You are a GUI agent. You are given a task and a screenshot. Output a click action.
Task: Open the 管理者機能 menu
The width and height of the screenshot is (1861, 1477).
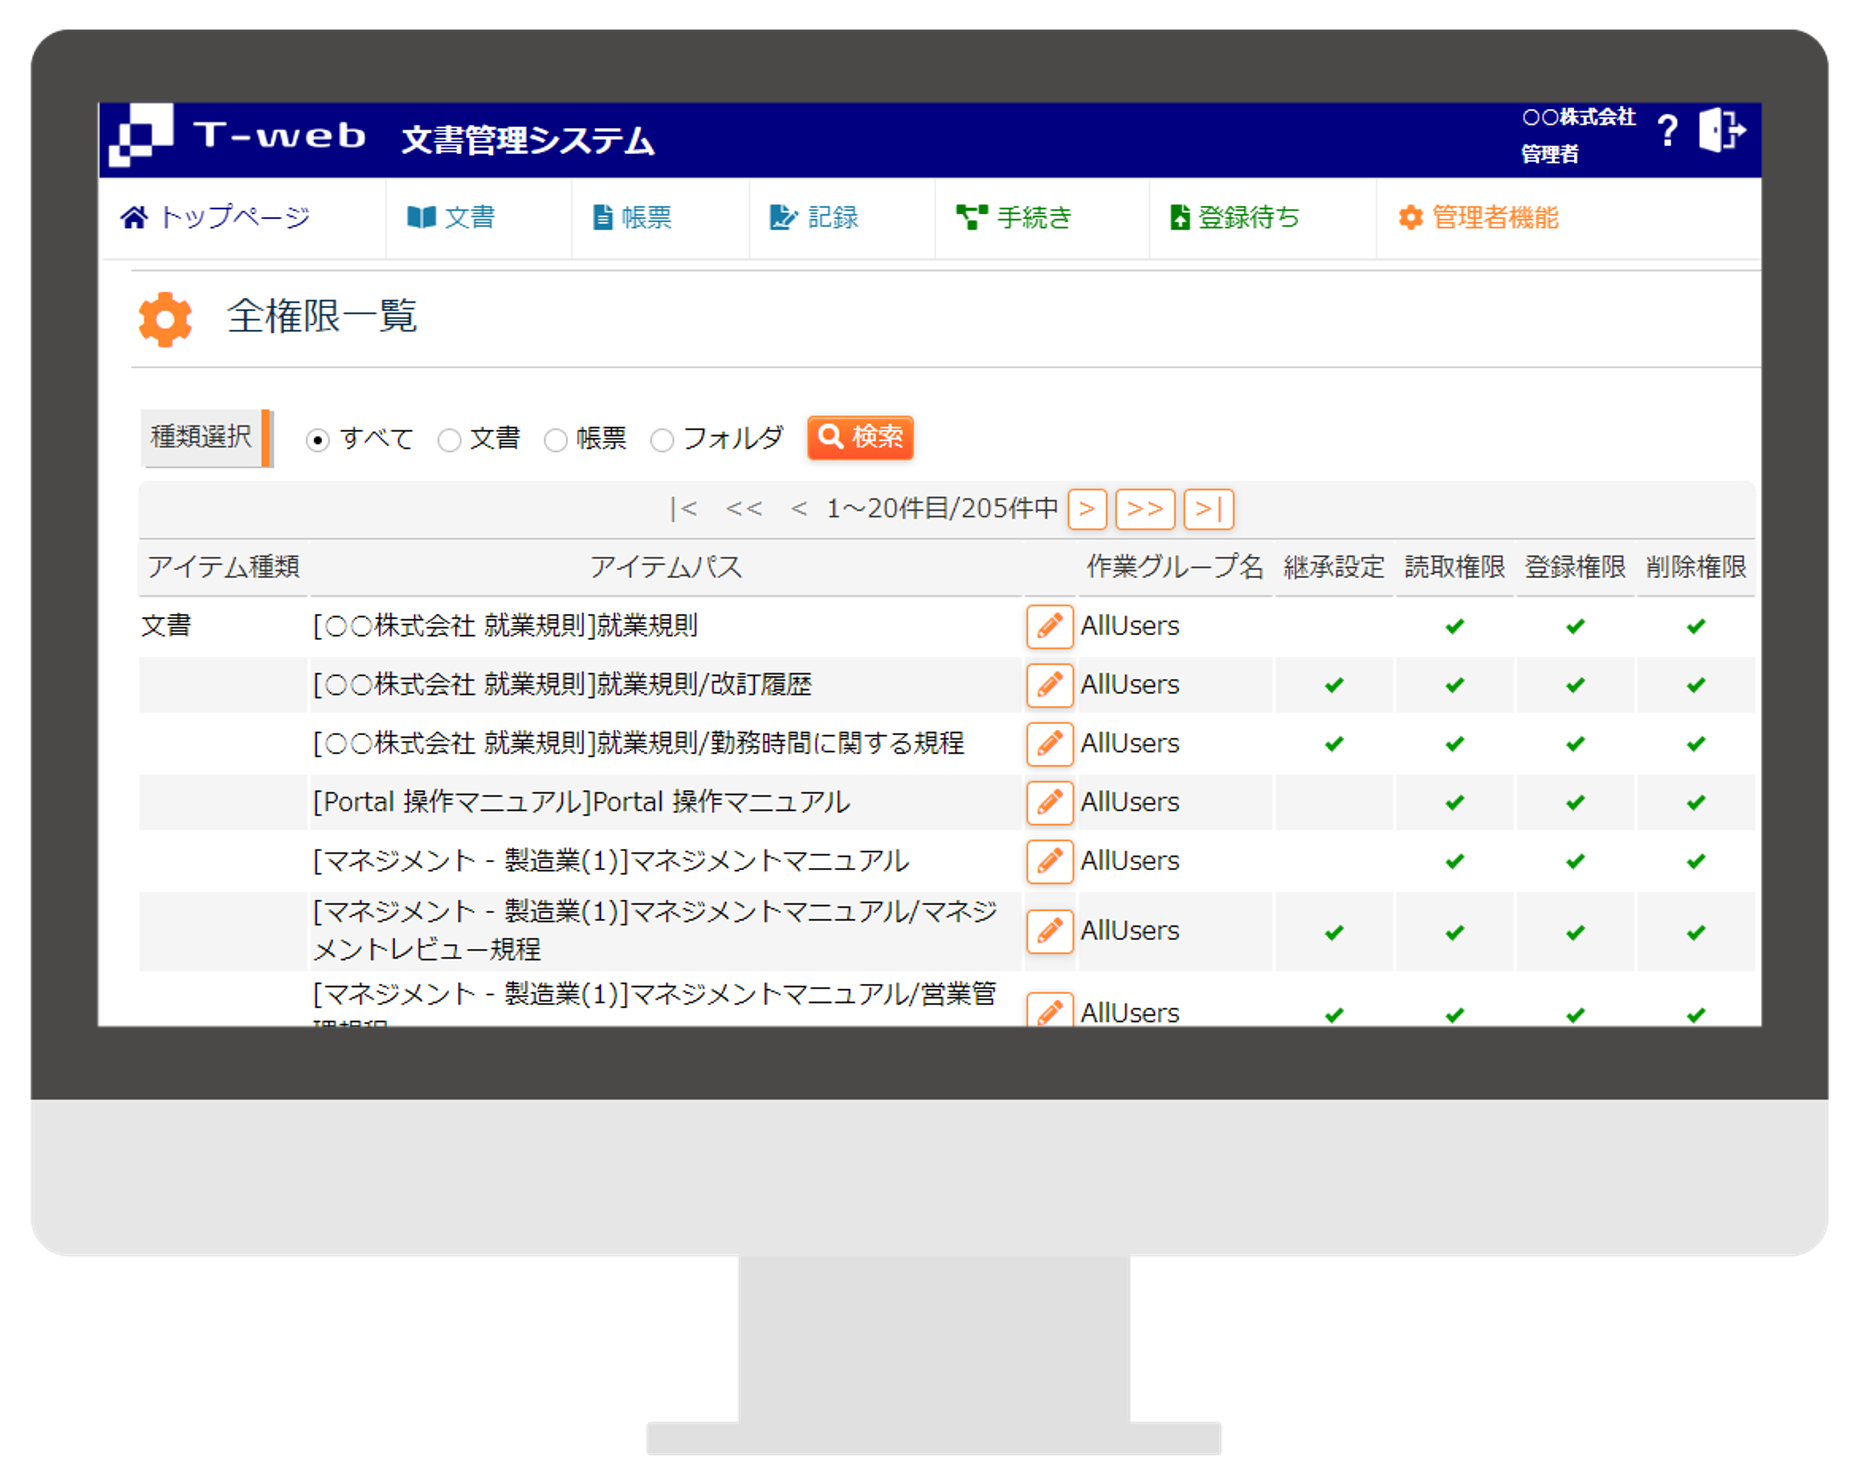coord(1478,218)
